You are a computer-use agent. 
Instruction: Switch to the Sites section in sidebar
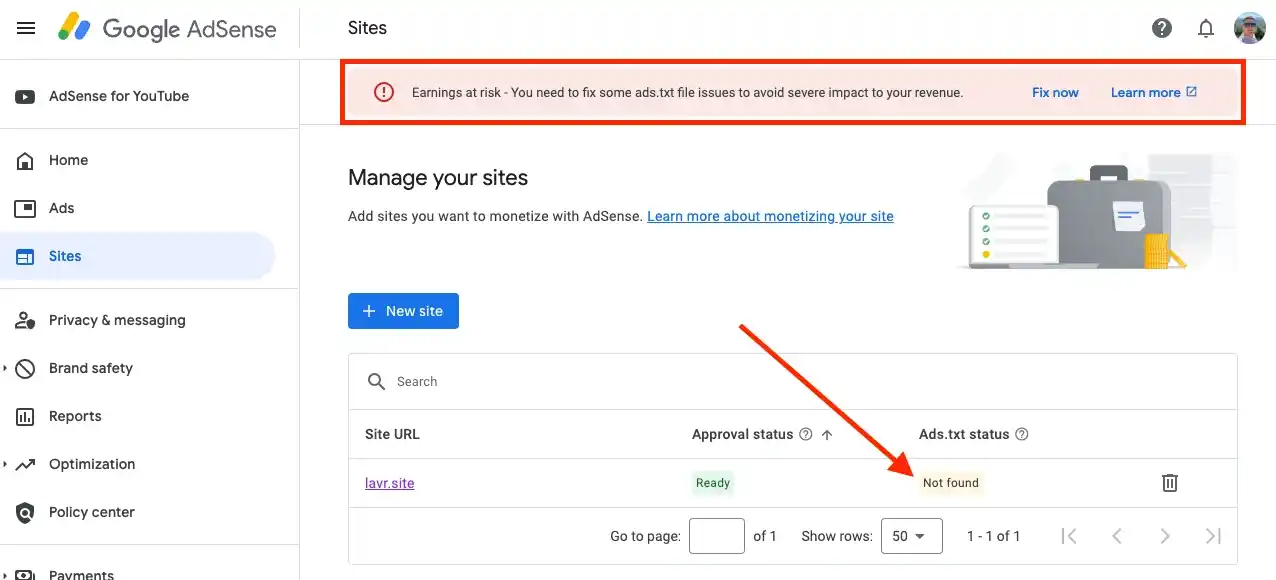pyautogui.click(x=65, y=256)
